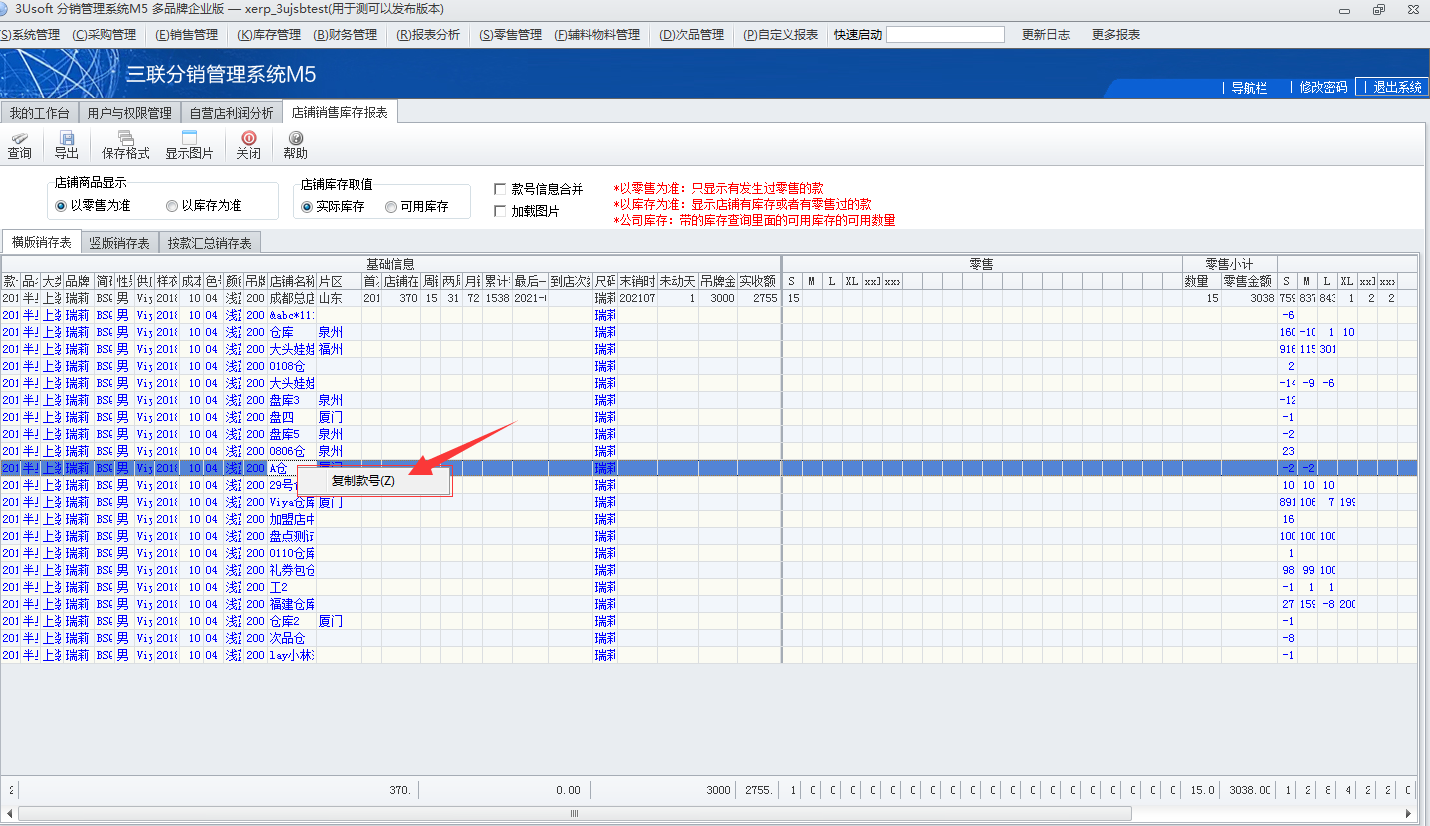
Task: Click the horizontal scrollbar left arrow
Action: [9, 813]
